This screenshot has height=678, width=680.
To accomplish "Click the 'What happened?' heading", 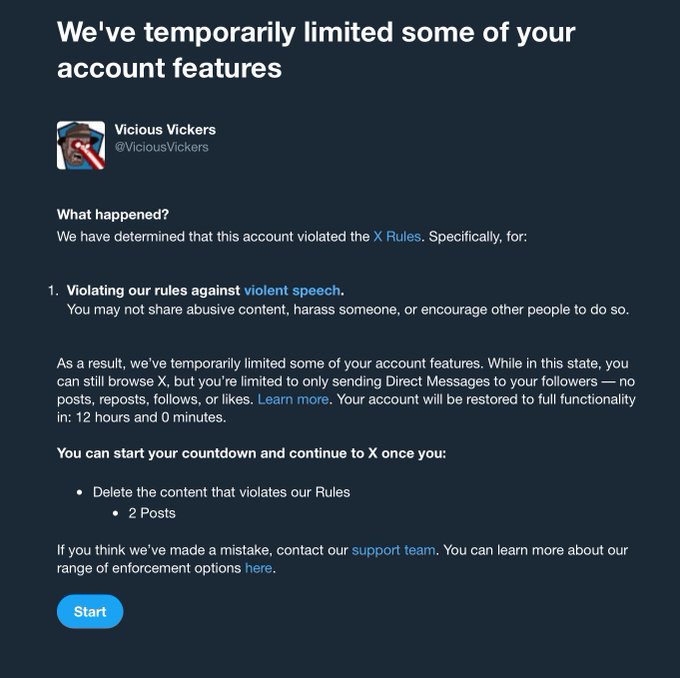I will (x=113, y=214).
